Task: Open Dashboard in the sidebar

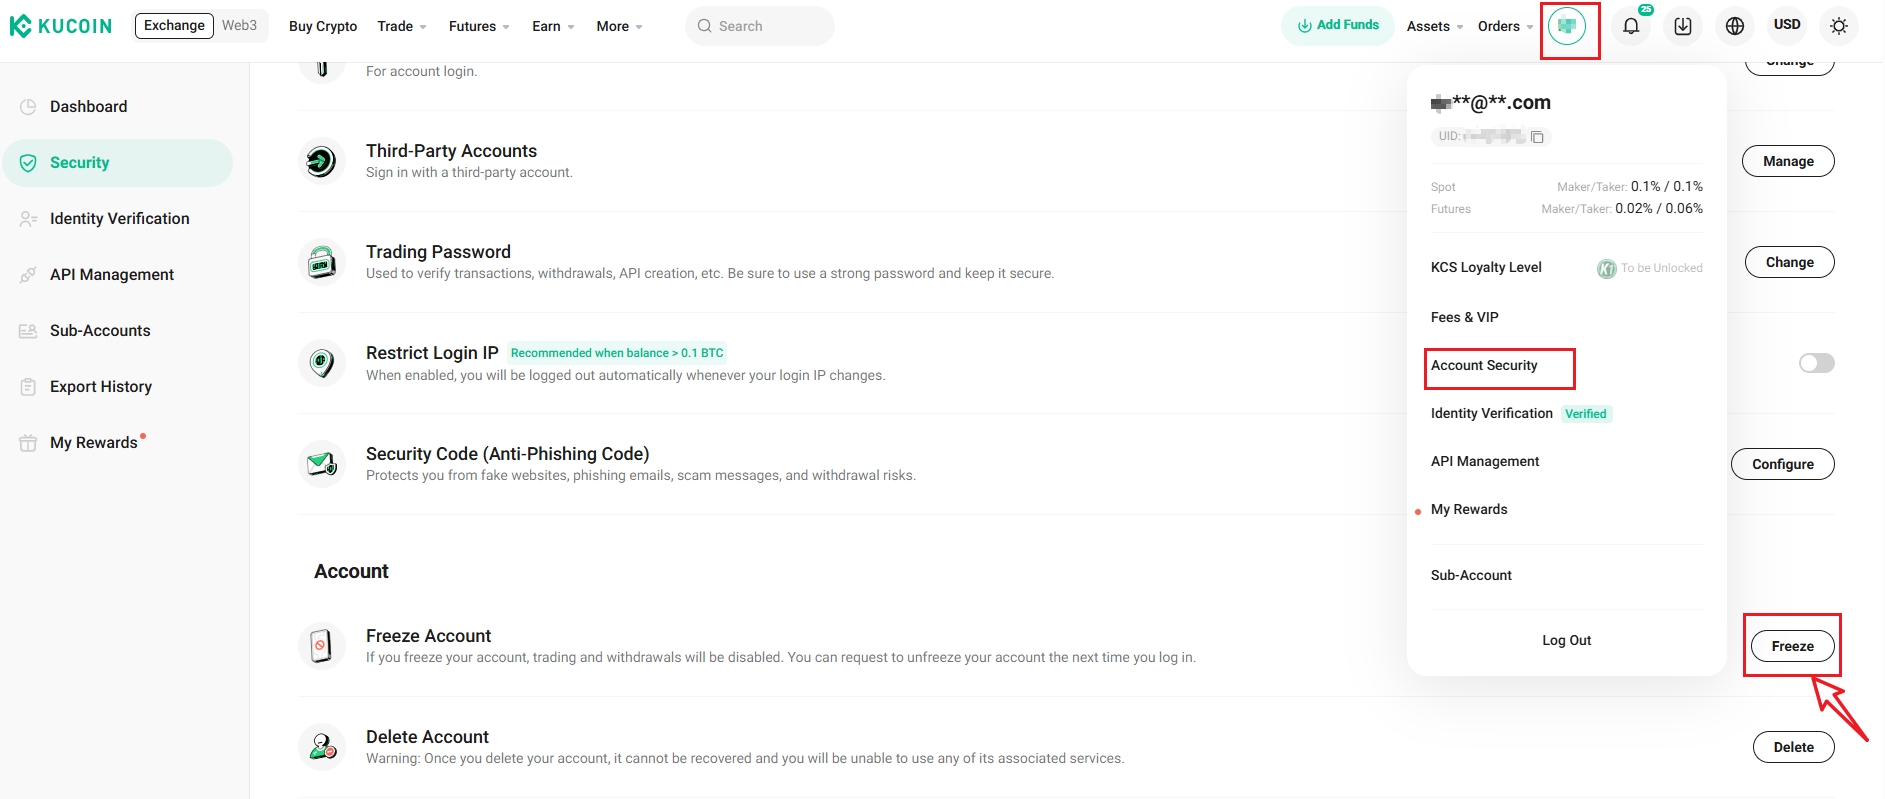Action: (118, 107)
